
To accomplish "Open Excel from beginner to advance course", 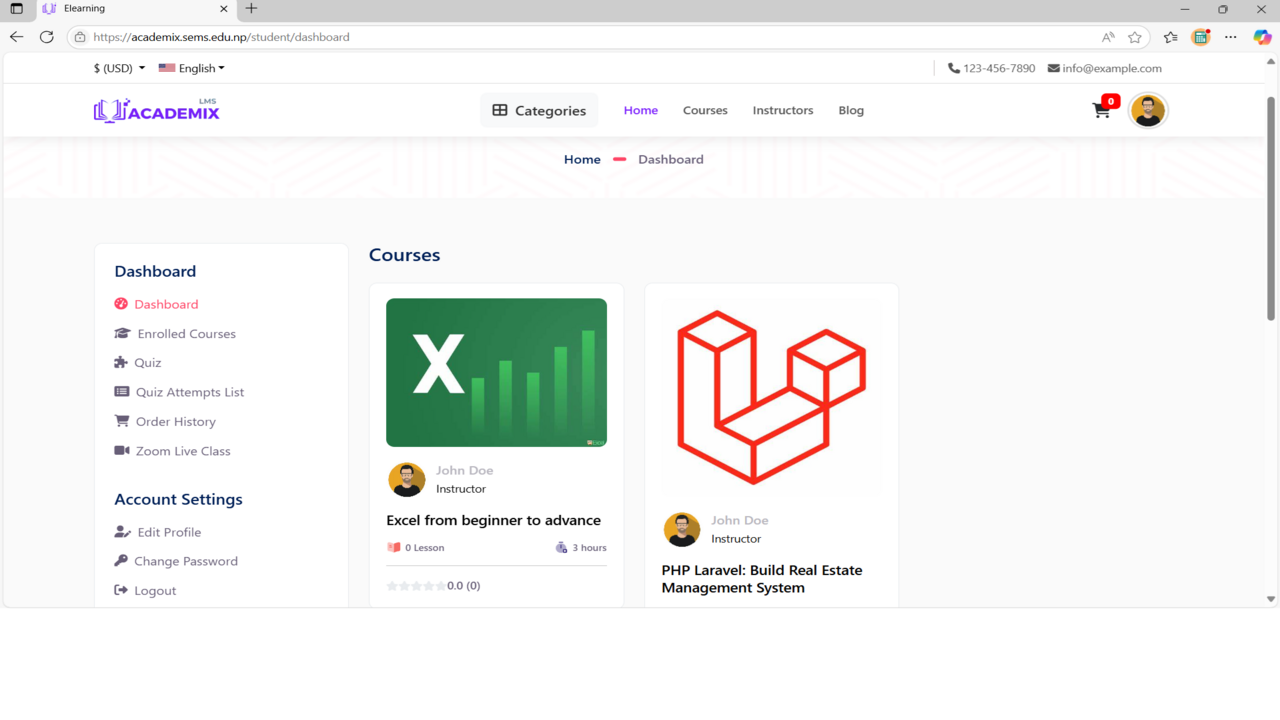I will point(493,521).
